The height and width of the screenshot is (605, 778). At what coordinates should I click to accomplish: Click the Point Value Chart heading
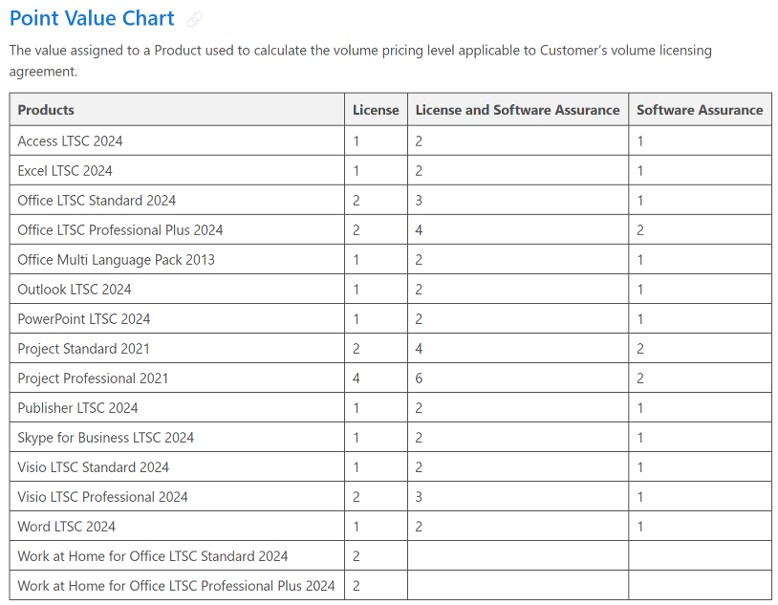[92, 19]
